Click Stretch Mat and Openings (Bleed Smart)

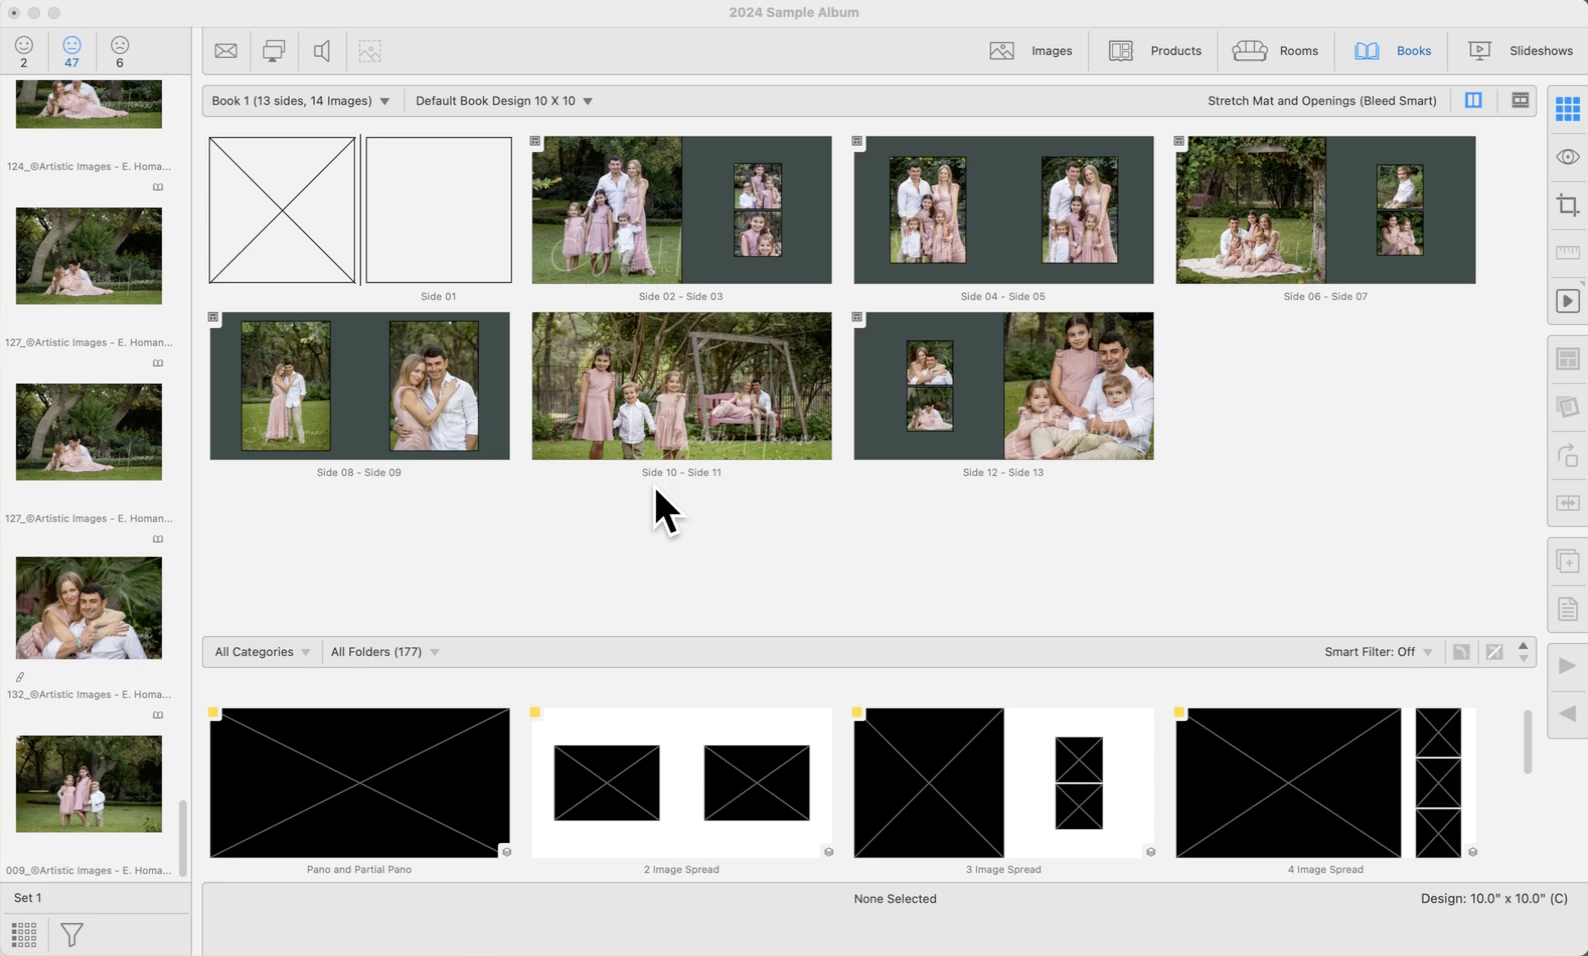click(x=1321, y=101)
